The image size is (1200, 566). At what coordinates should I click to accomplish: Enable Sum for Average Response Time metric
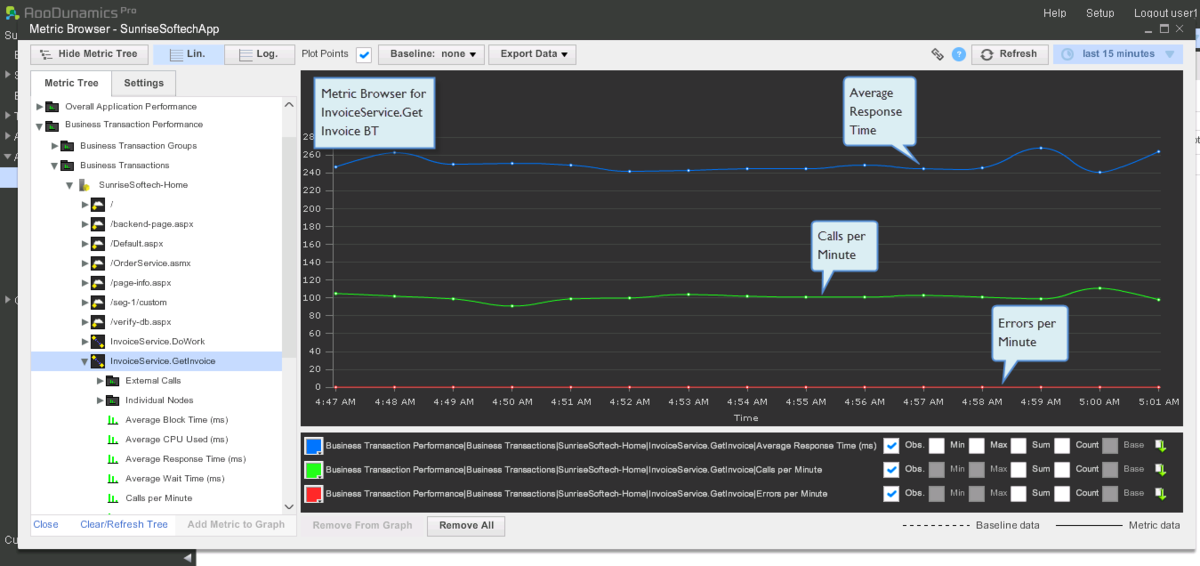[x=1018, y=445]
